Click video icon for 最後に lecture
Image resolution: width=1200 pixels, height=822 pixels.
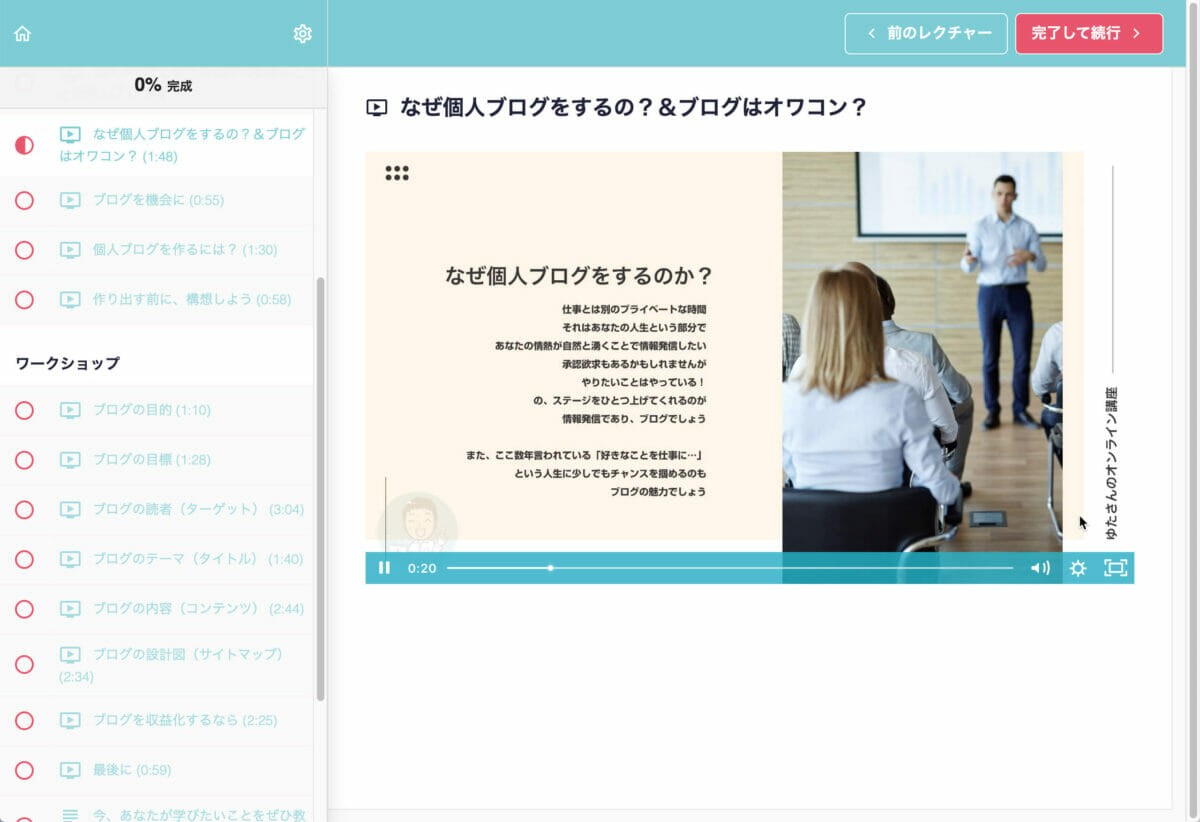pyautogui.click(x=70, y=770)
